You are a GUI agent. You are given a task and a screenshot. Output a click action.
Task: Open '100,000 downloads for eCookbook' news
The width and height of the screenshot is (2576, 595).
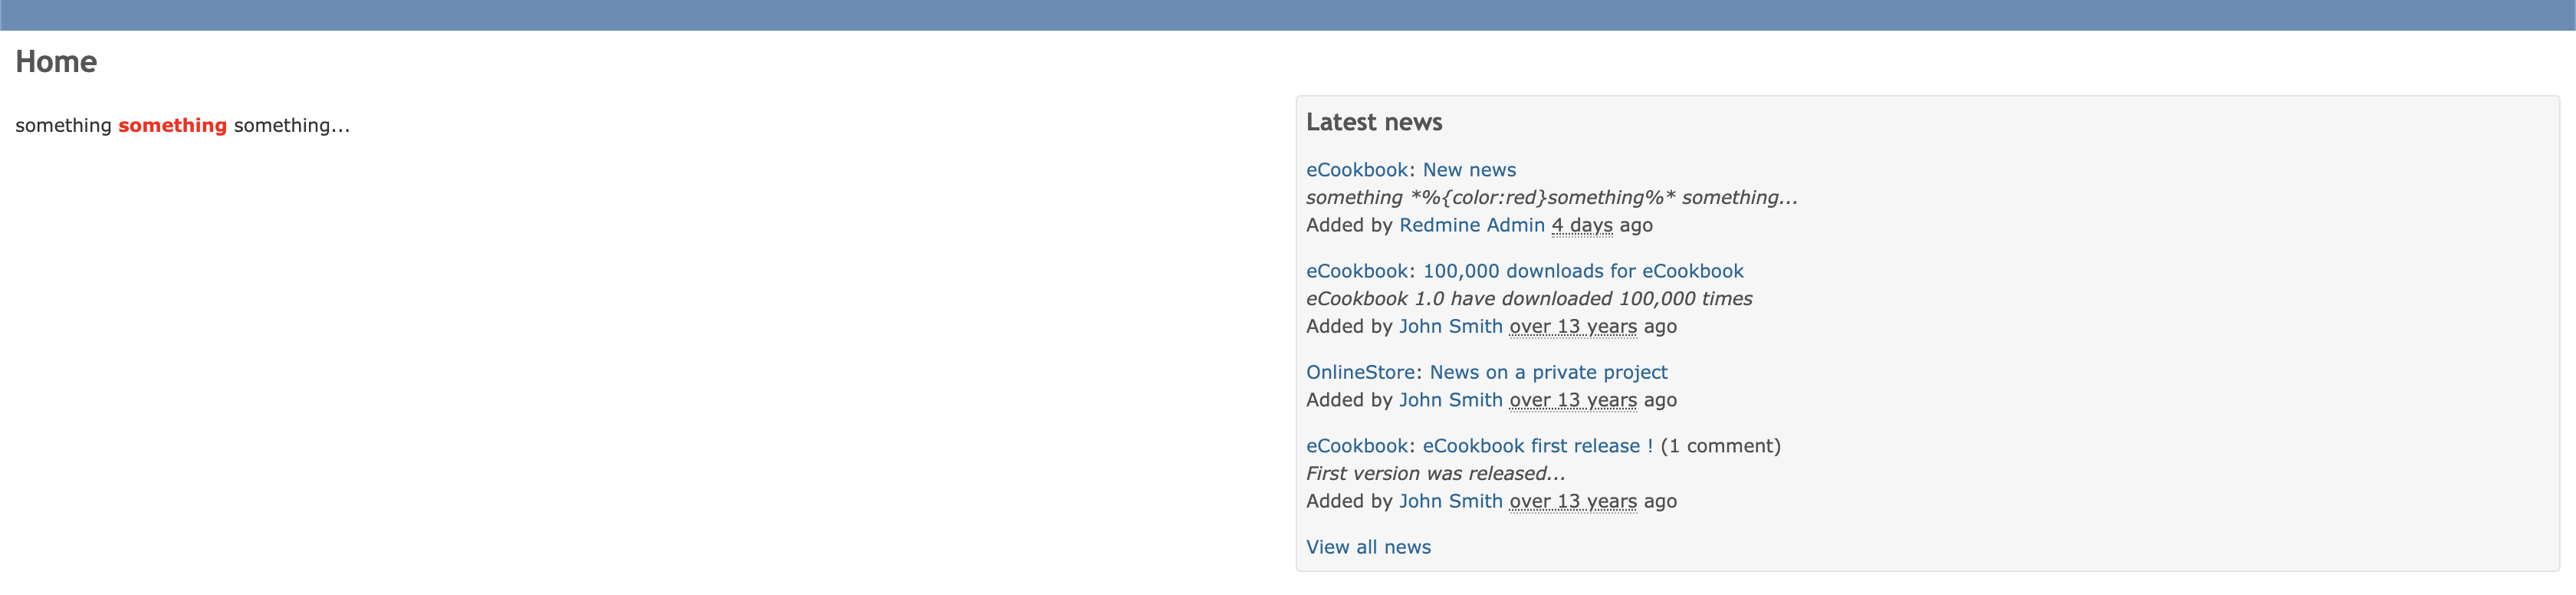click(1583, 271)
